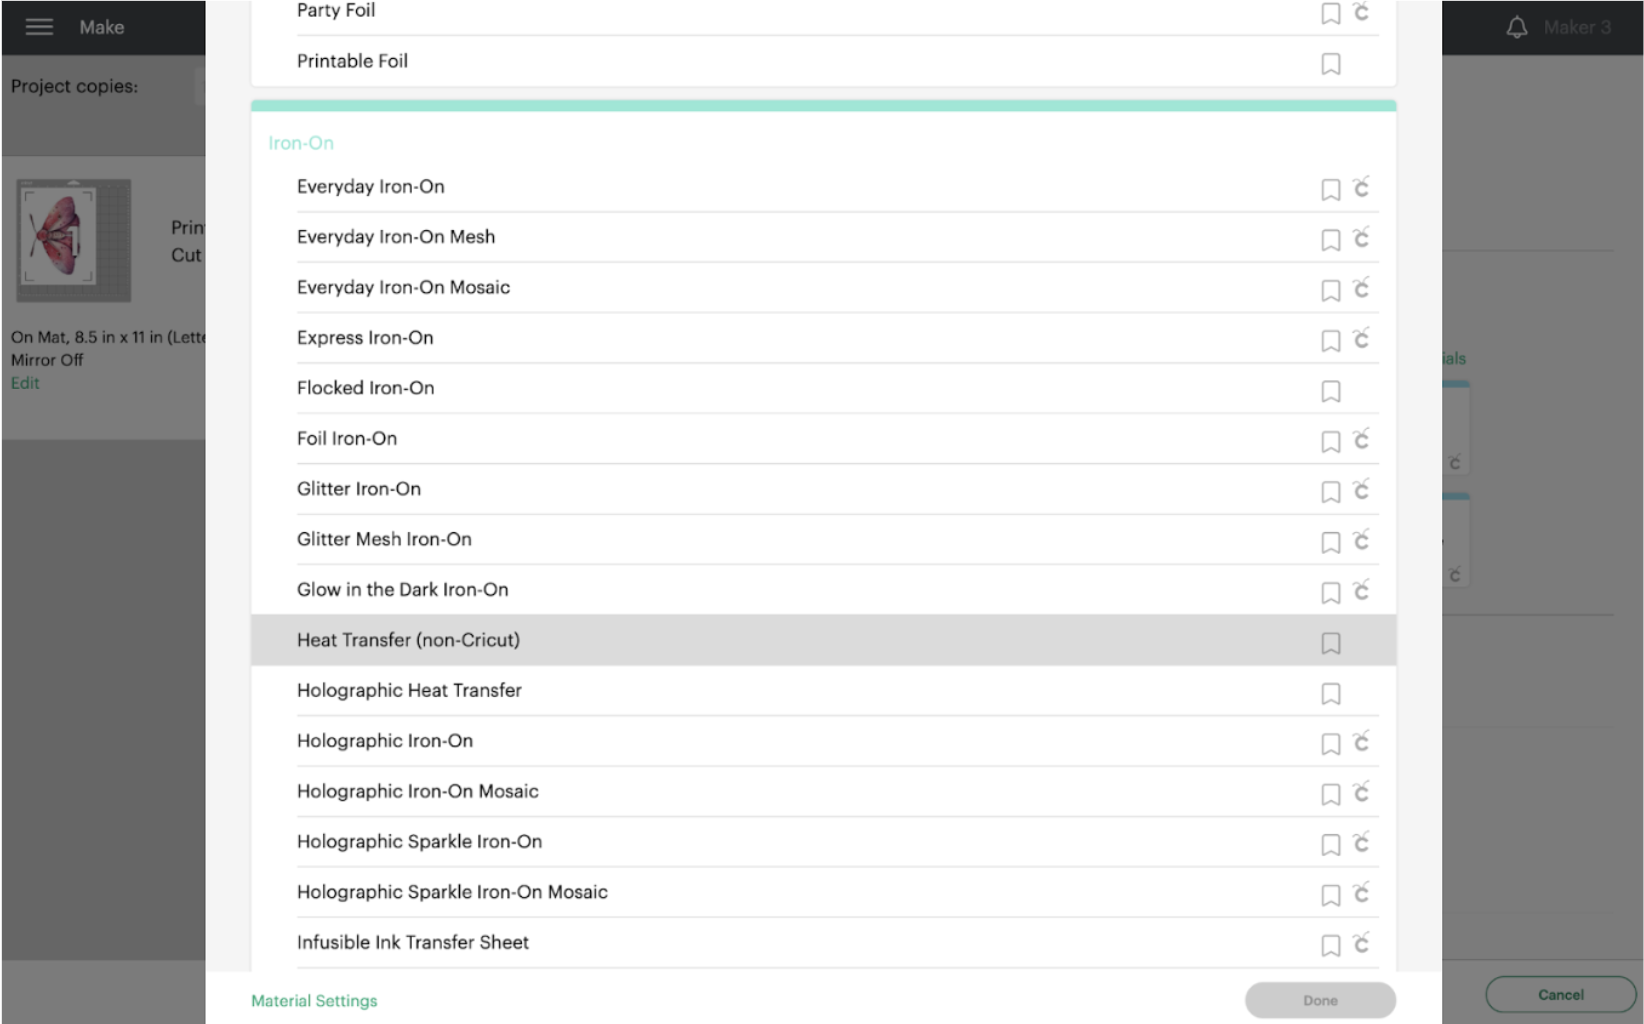Toggle the favorite bookmark on Party Foil
1644x1024 pixels.
[1330, 14]
